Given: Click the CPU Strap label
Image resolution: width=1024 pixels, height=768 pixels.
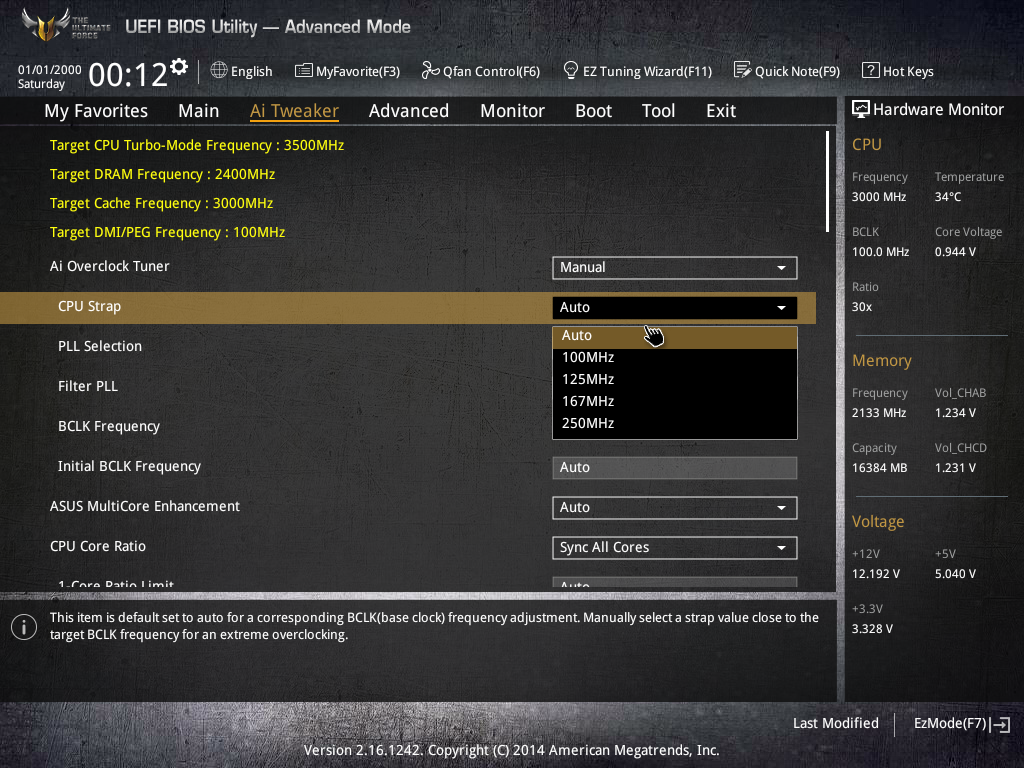Looking at the screenshot, I should click(x=89, y=306).
